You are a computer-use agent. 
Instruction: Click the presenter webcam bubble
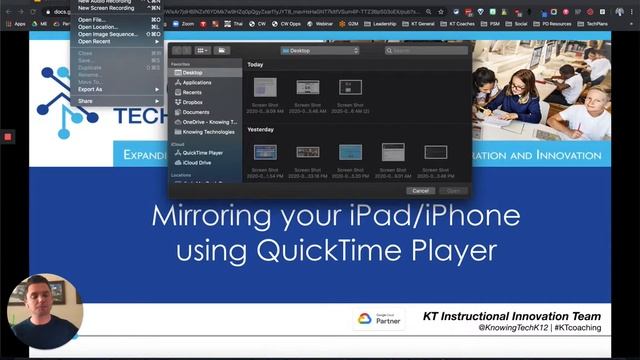coord(45,312)
